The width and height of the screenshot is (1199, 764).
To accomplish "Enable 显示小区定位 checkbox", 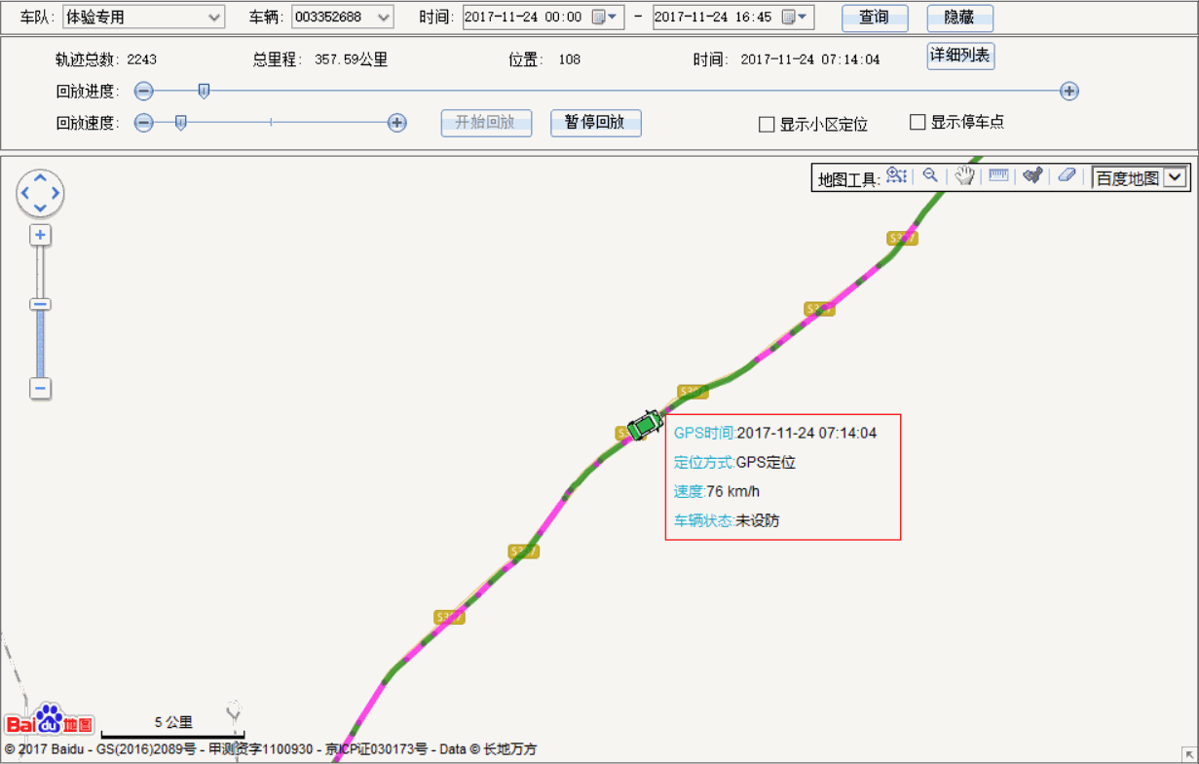I will [767, 125].
